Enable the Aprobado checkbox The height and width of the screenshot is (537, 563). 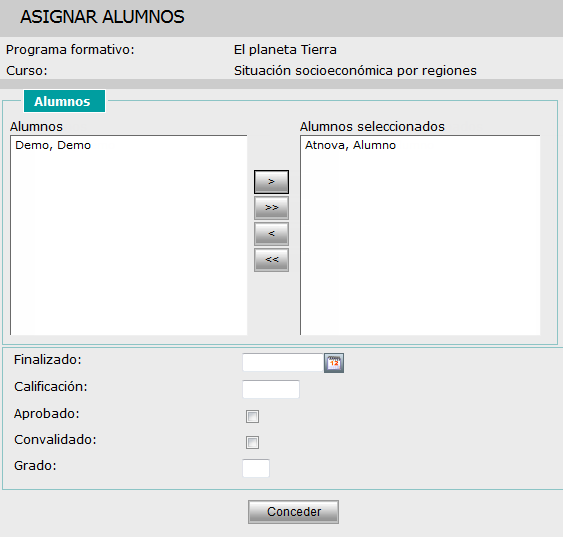pos(252,416)
